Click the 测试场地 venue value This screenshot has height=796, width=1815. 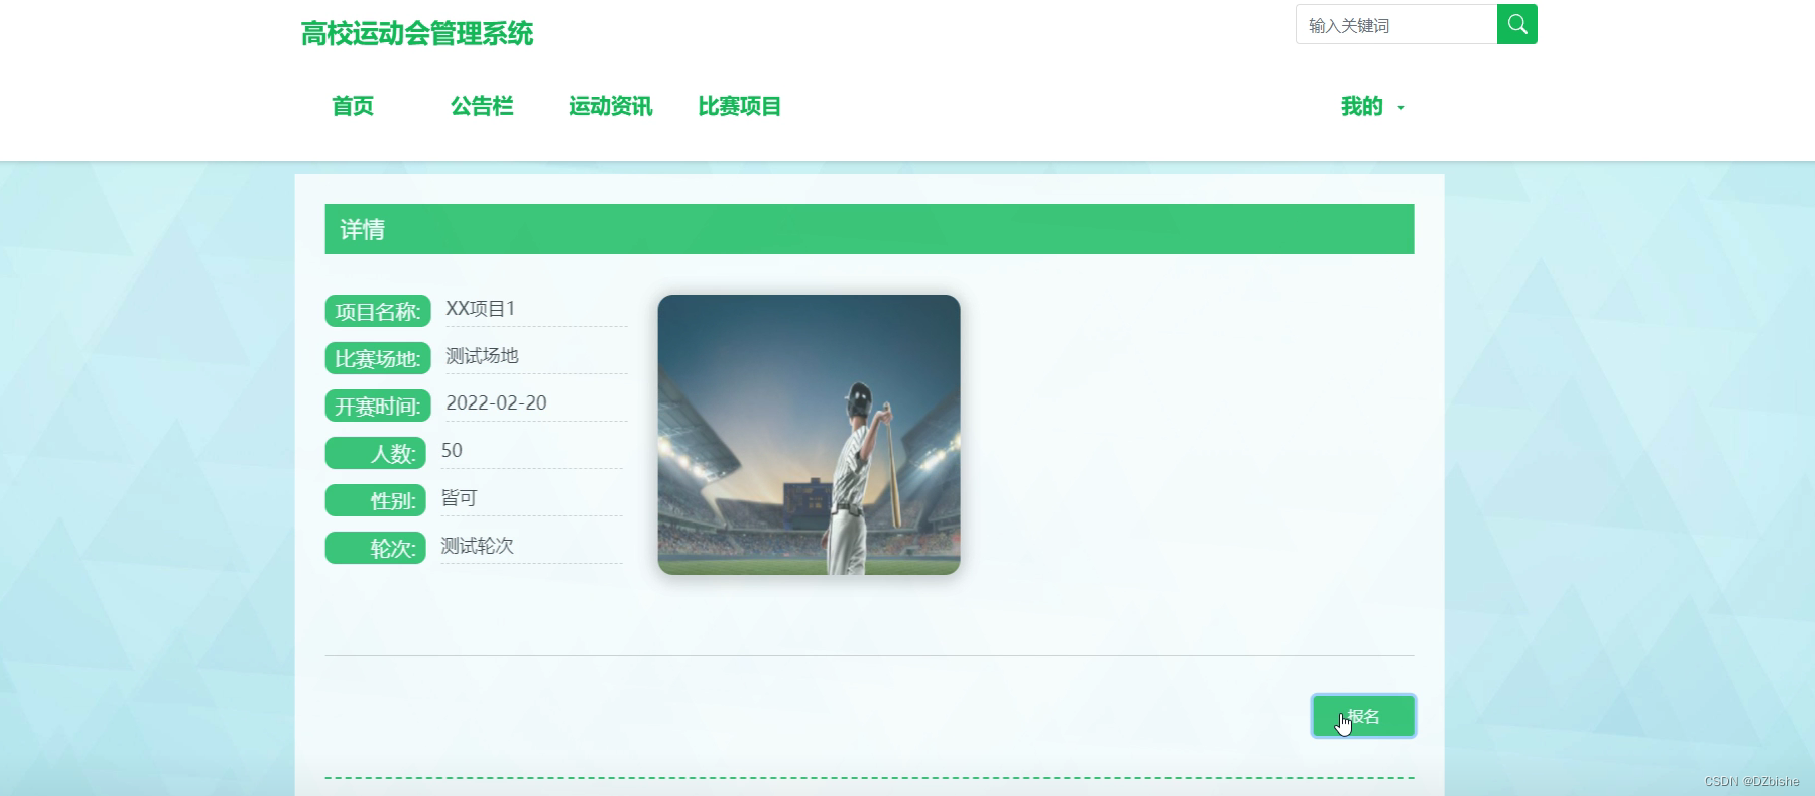click(x=482, y=356)
